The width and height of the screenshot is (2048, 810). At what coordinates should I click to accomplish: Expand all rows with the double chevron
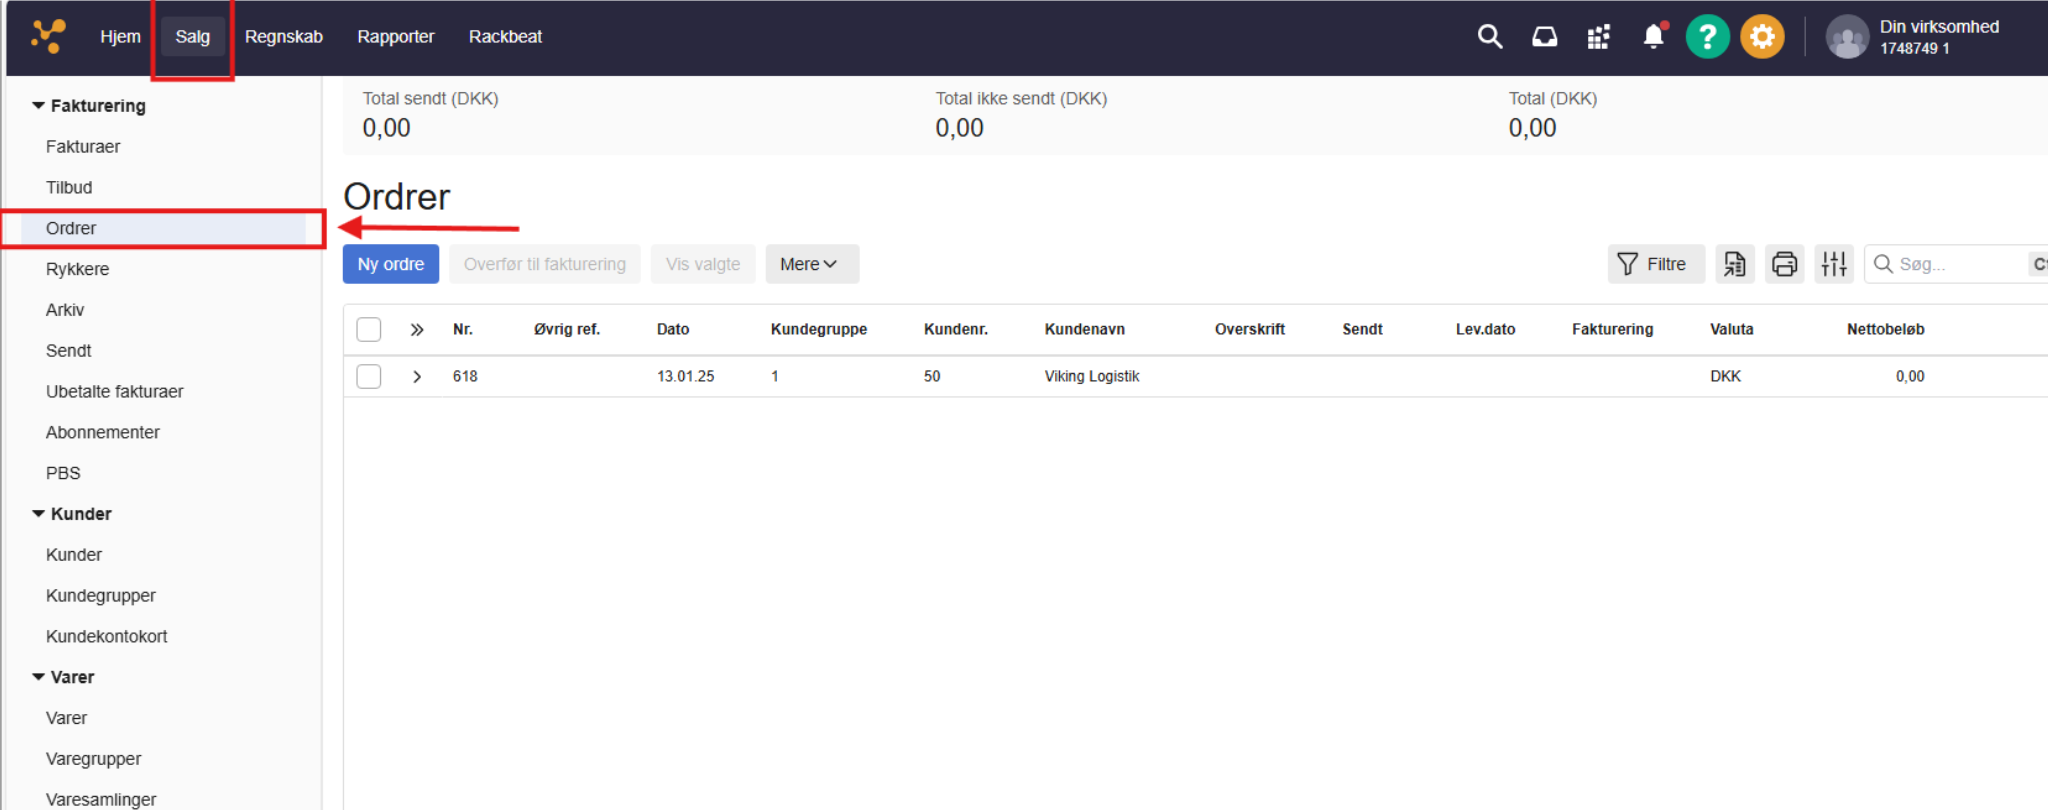click(417, 329)
